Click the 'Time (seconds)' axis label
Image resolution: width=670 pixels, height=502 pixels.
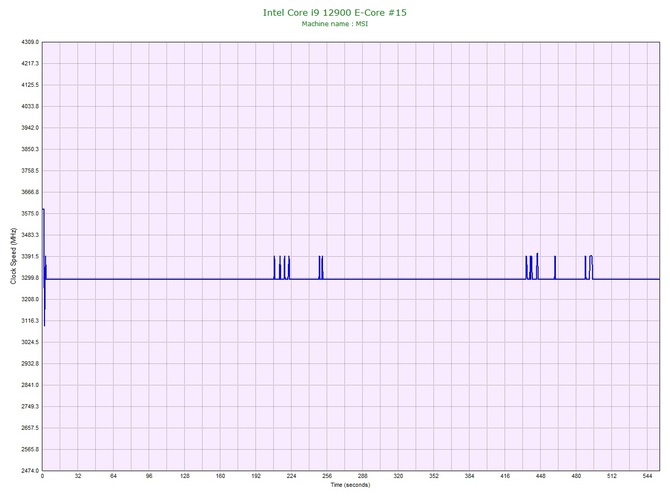pos(350,485)
